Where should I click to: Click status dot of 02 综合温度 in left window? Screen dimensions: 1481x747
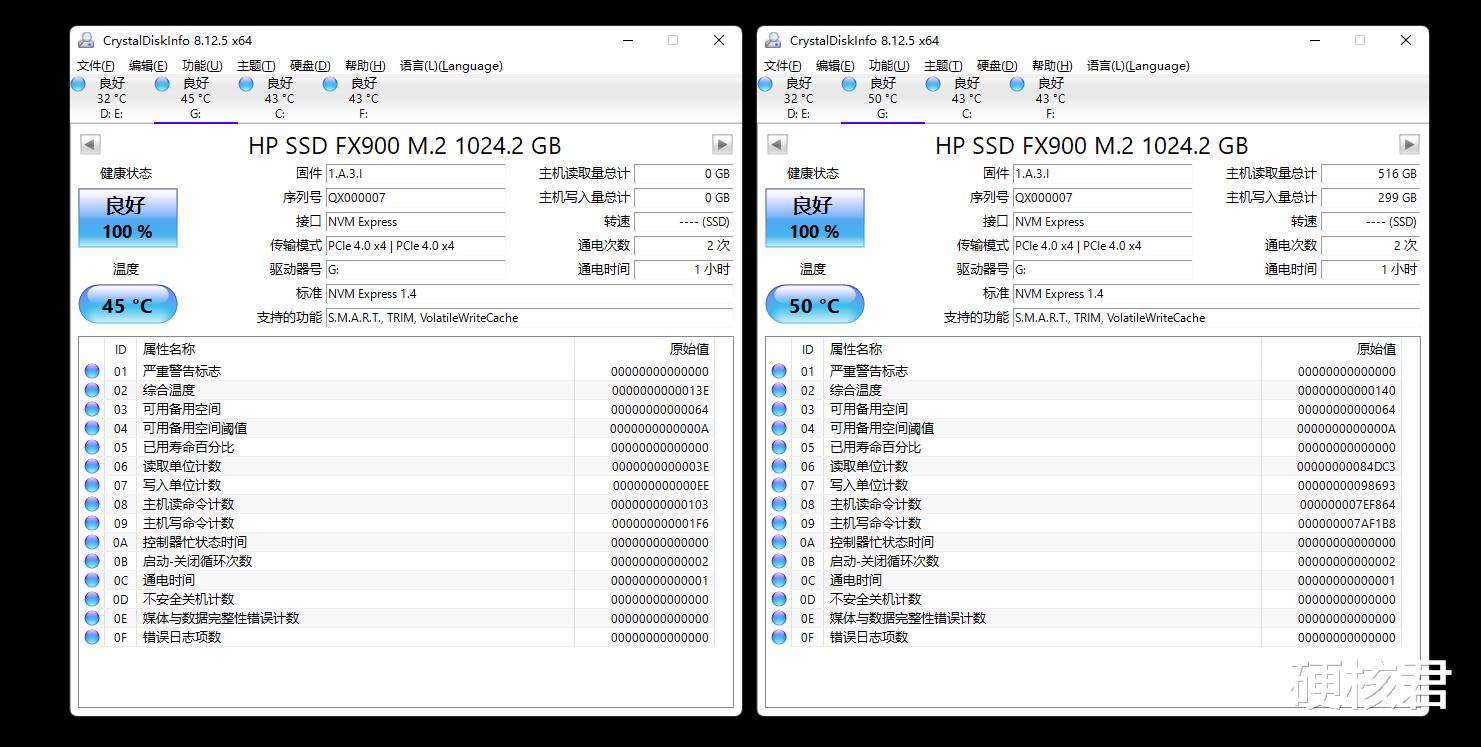tap(92, 390)
